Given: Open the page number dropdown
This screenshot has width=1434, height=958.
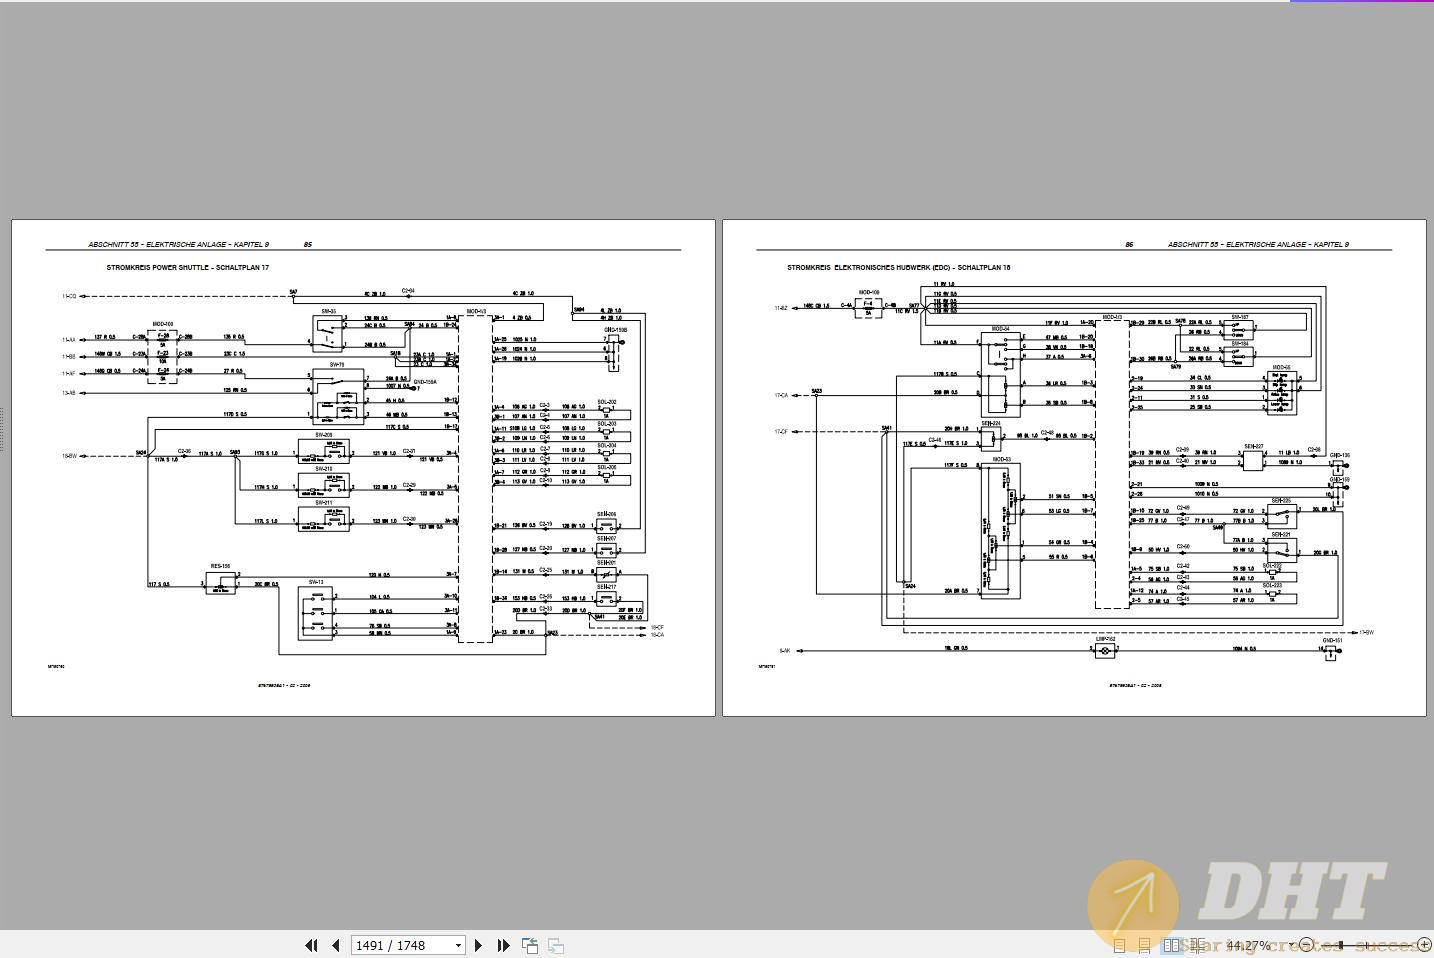Looking at the screenshot, I should pos(457,945).
